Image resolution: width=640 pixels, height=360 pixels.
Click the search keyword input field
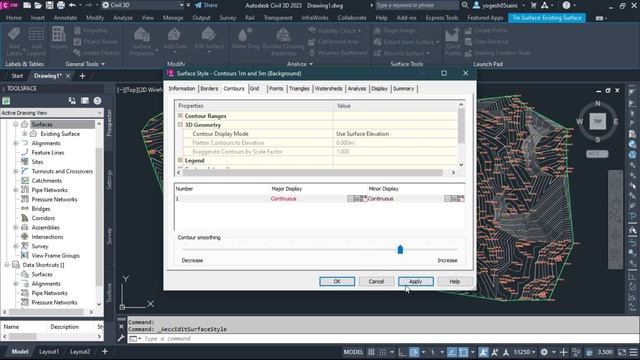pos(416,5)
